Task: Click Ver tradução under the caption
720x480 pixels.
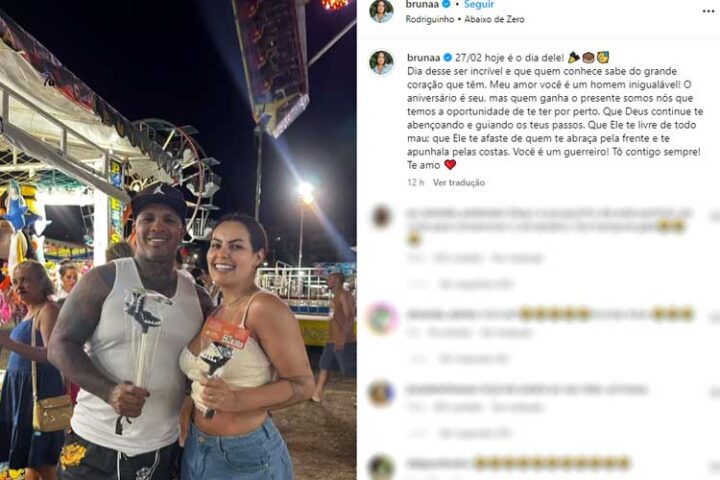Action: pyautogui.click(x=459, y=182)
